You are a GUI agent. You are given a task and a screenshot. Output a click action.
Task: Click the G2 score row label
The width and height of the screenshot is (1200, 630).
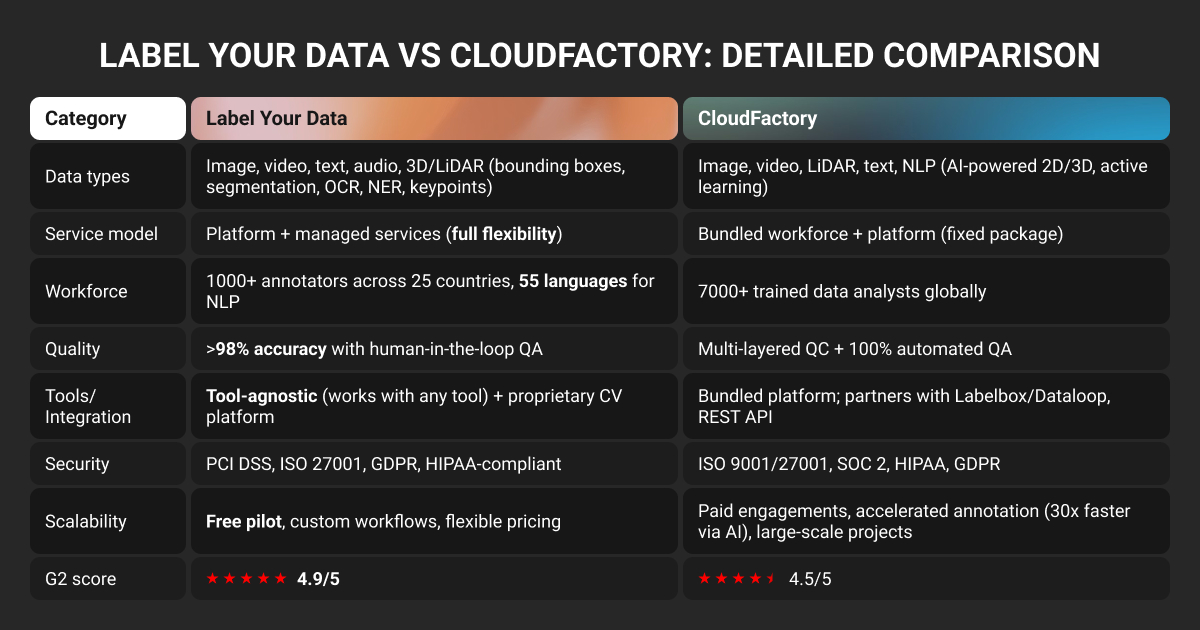[x=81, y=579]
